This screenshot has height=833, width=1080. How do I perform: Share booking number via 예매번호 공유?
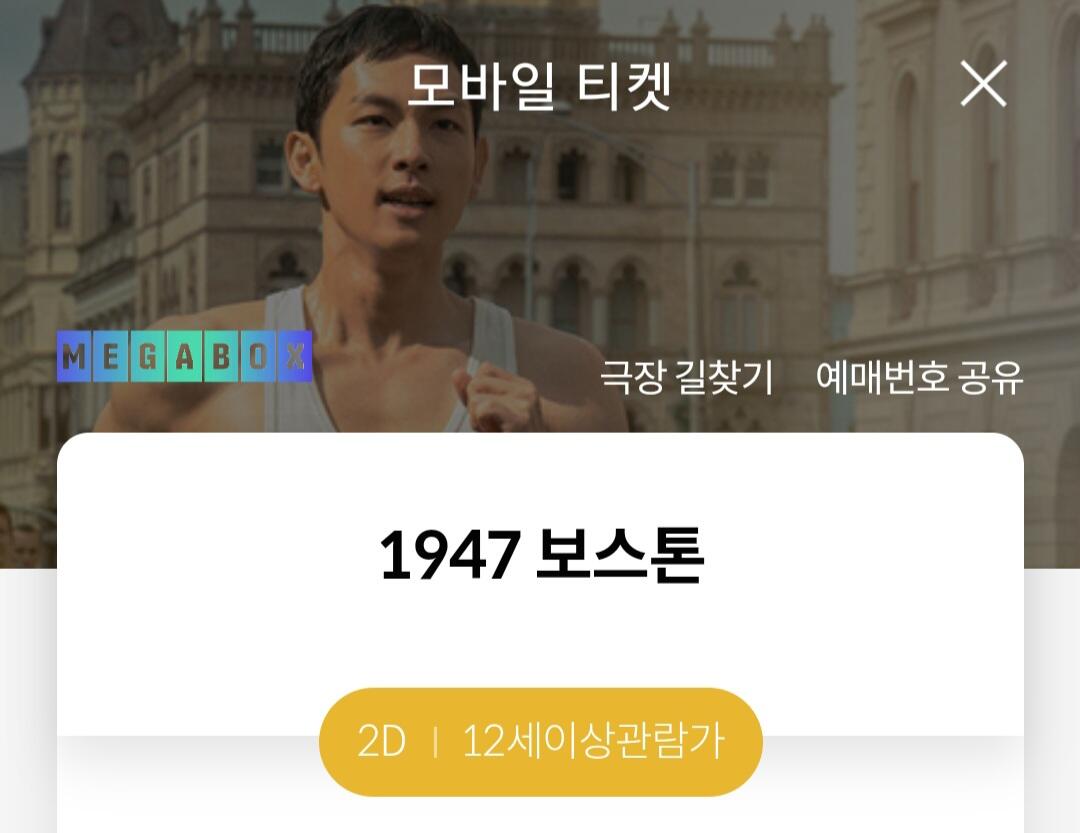click(919, 377)
